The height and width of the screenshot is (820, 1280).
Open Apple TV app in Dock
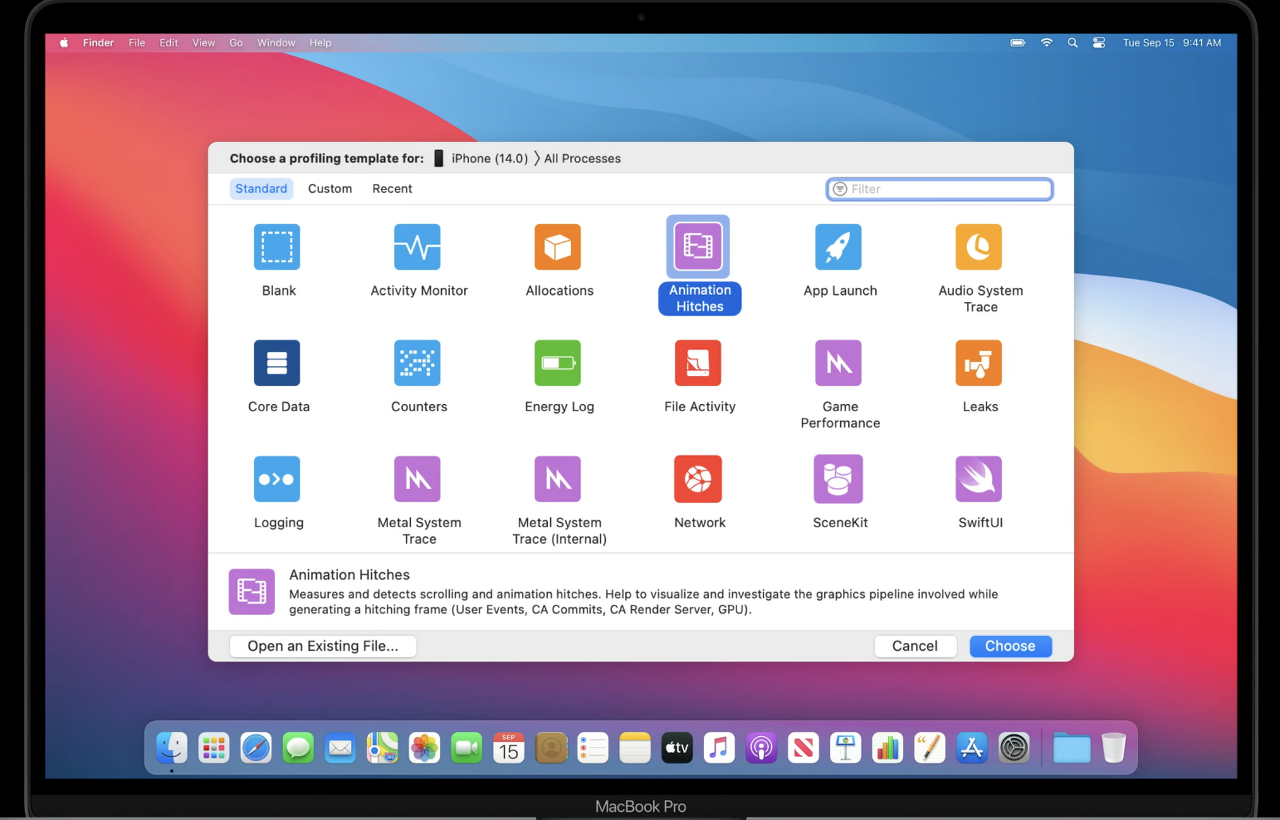click(677, 747)
